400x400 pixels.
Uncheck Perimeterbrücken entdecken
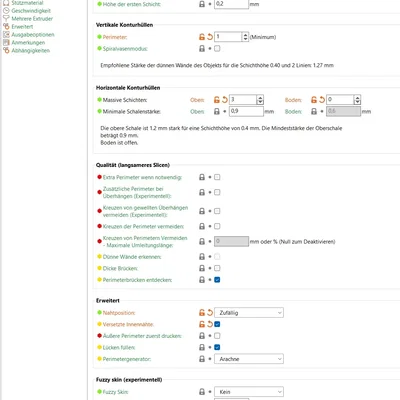(217, 280)
